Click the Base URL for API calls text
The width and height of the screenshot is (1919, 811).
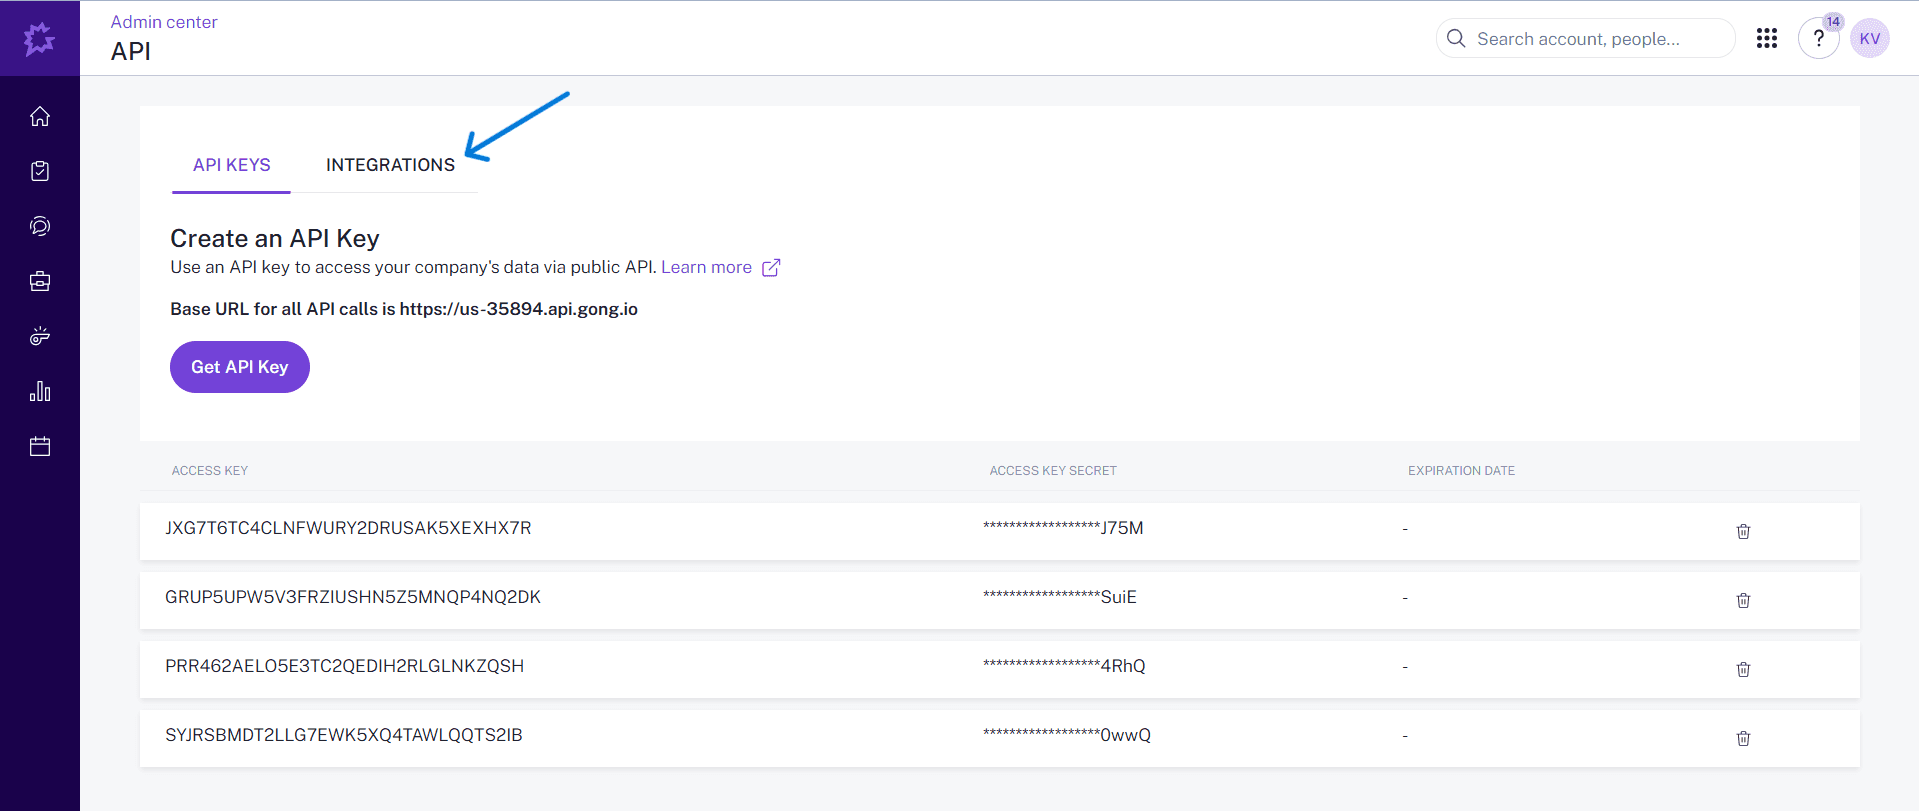[404, 309]
